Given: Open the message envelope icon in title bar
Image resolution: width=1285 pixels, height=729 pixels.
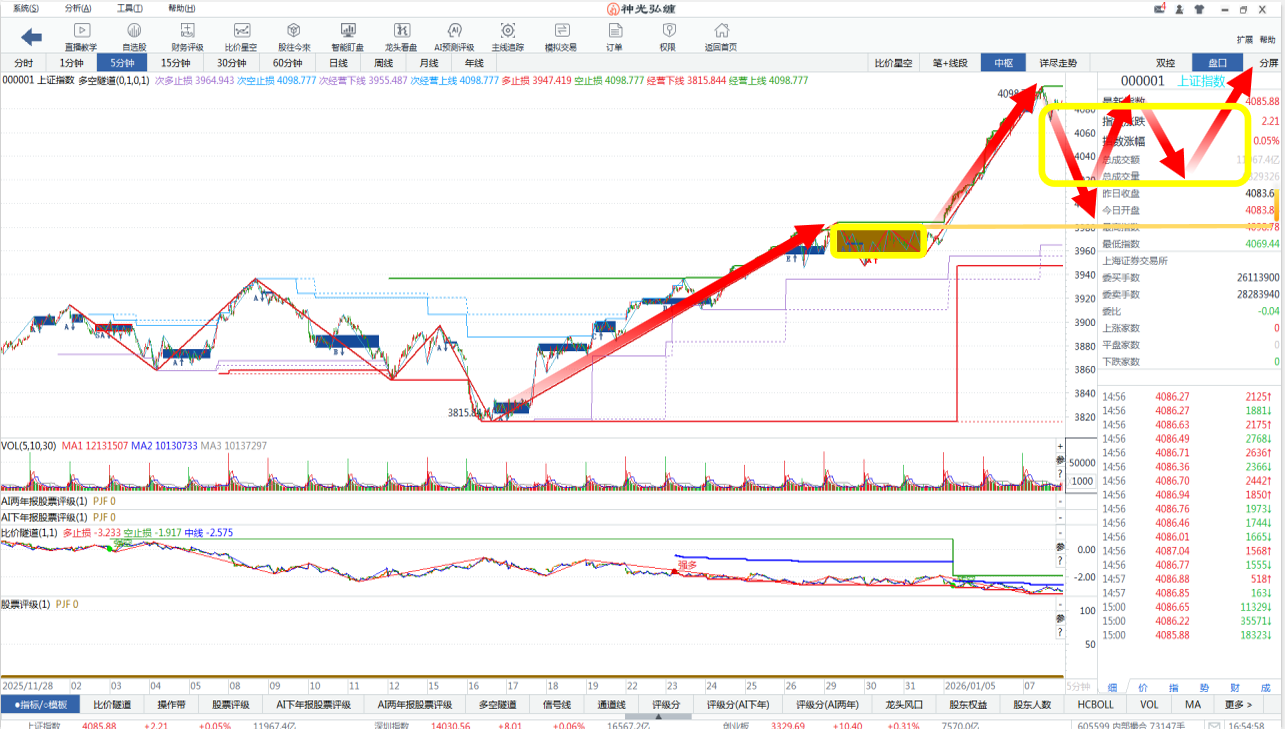Looking at the screenshot, I should [x=1159, y=9].
